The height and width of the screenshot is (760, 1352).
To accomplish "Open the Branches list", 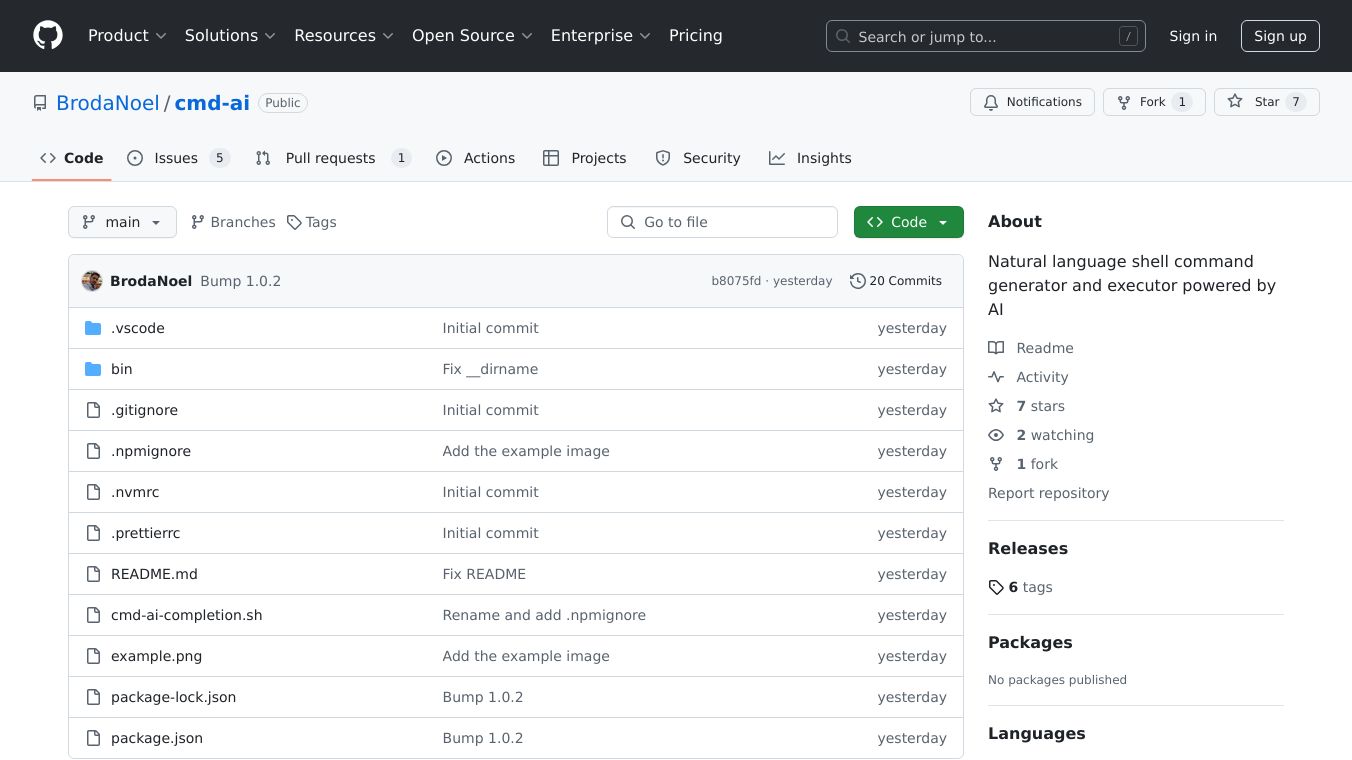I will coord(233,222).
